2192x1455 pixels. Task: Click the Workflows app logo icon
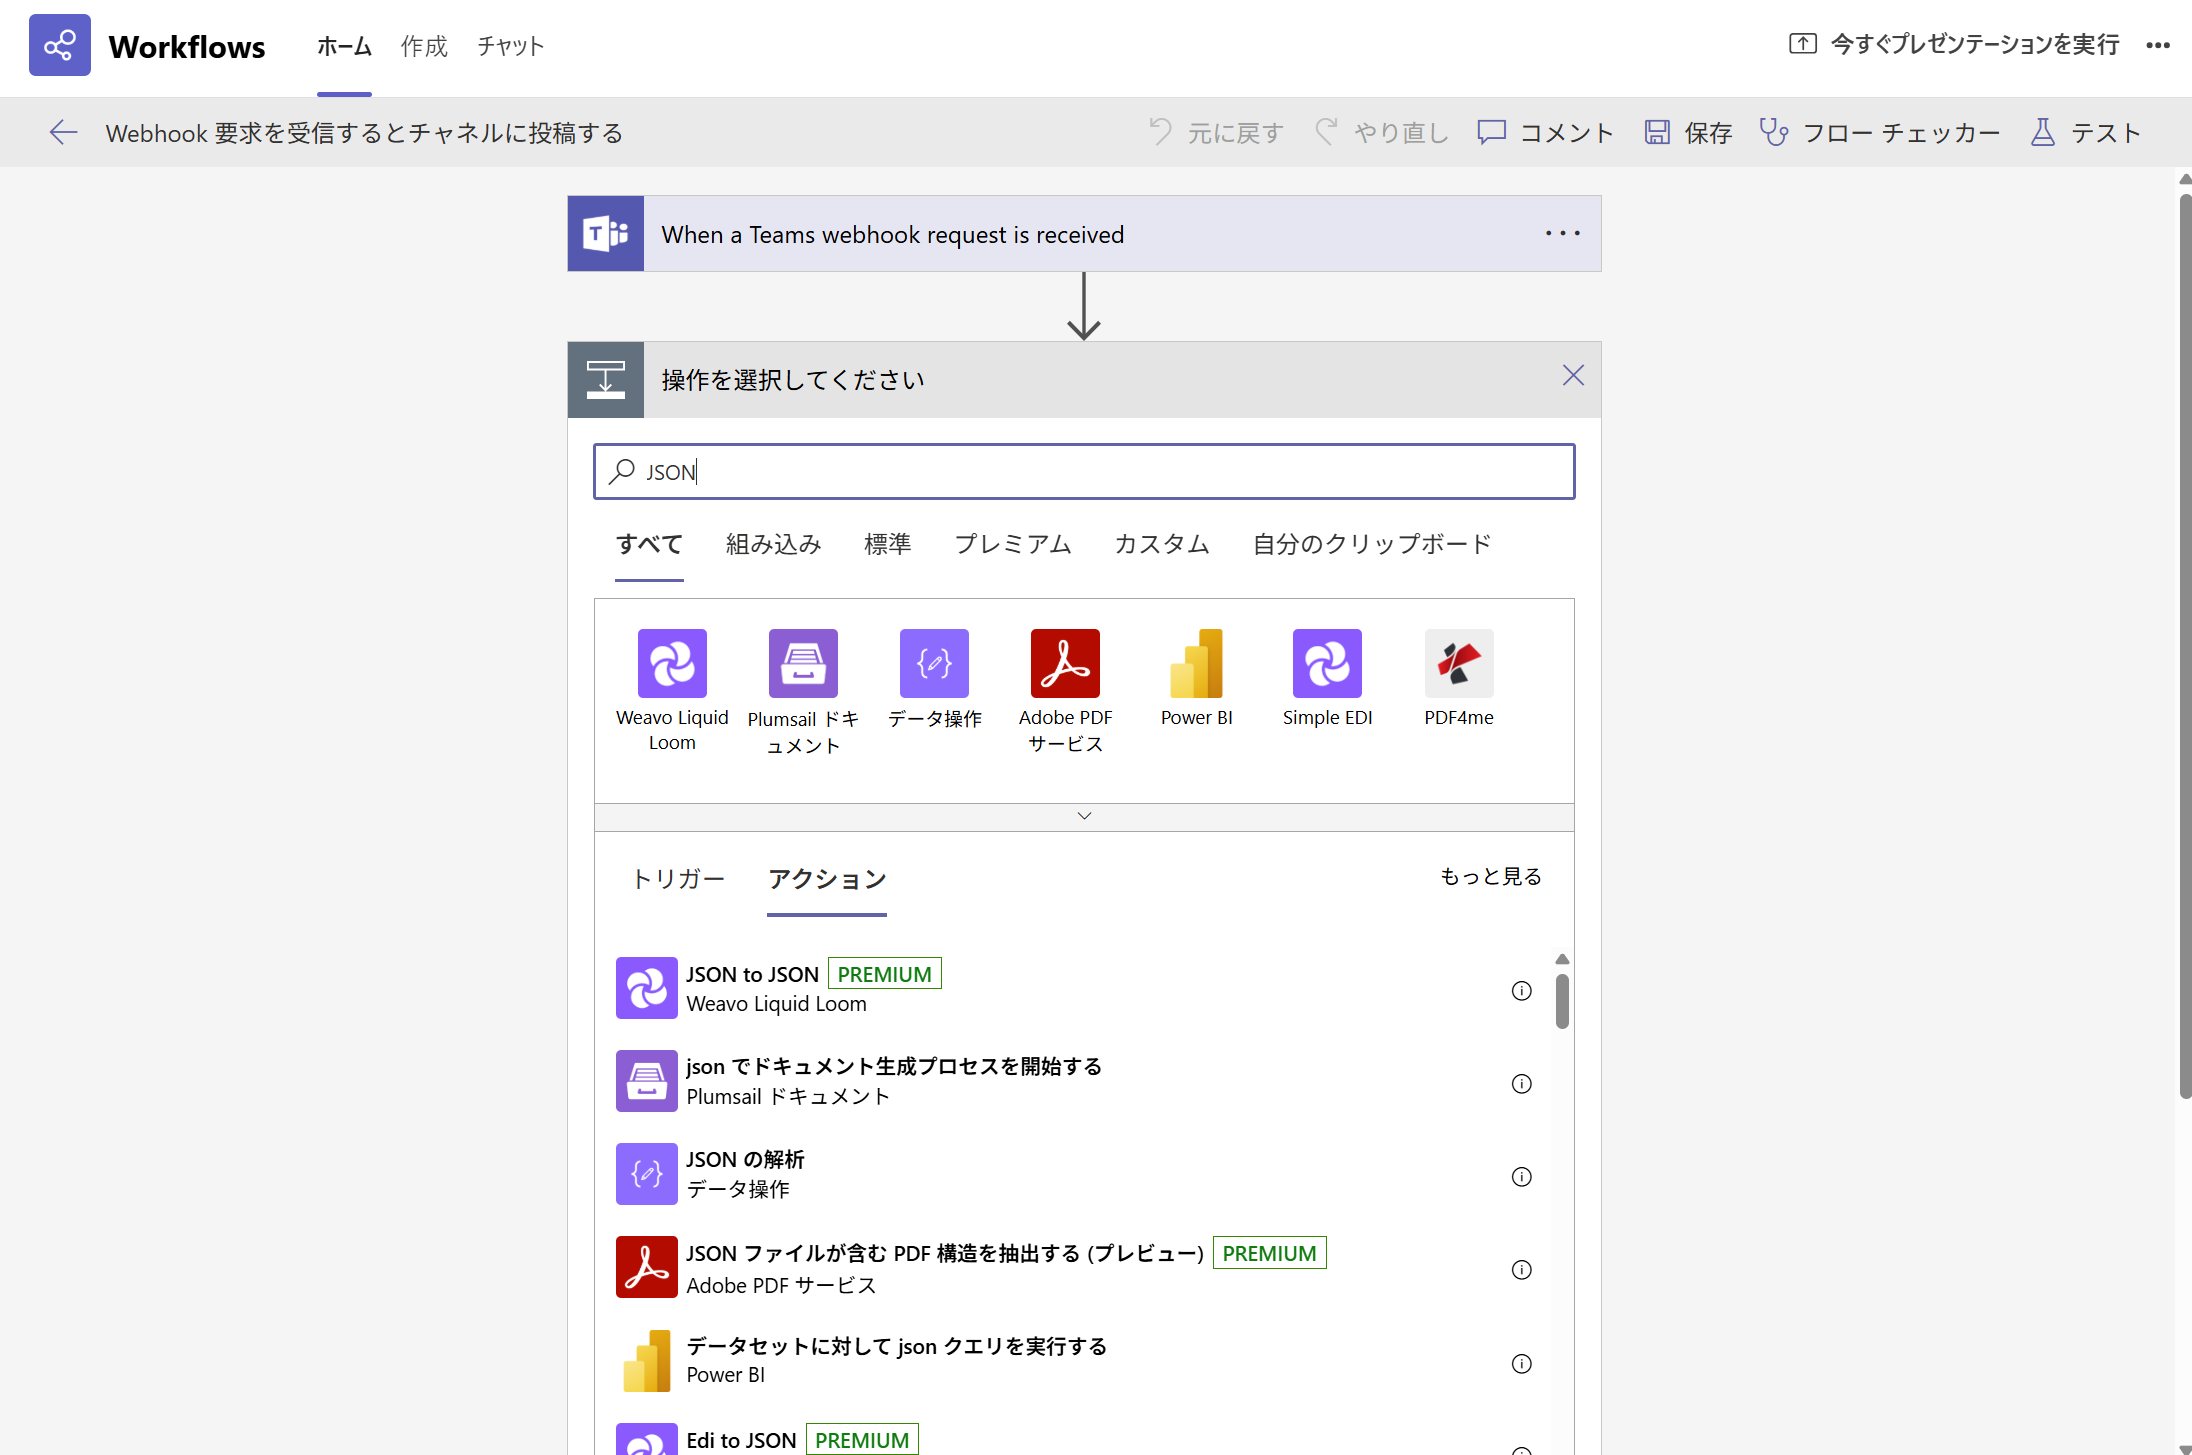coord(60,45)
